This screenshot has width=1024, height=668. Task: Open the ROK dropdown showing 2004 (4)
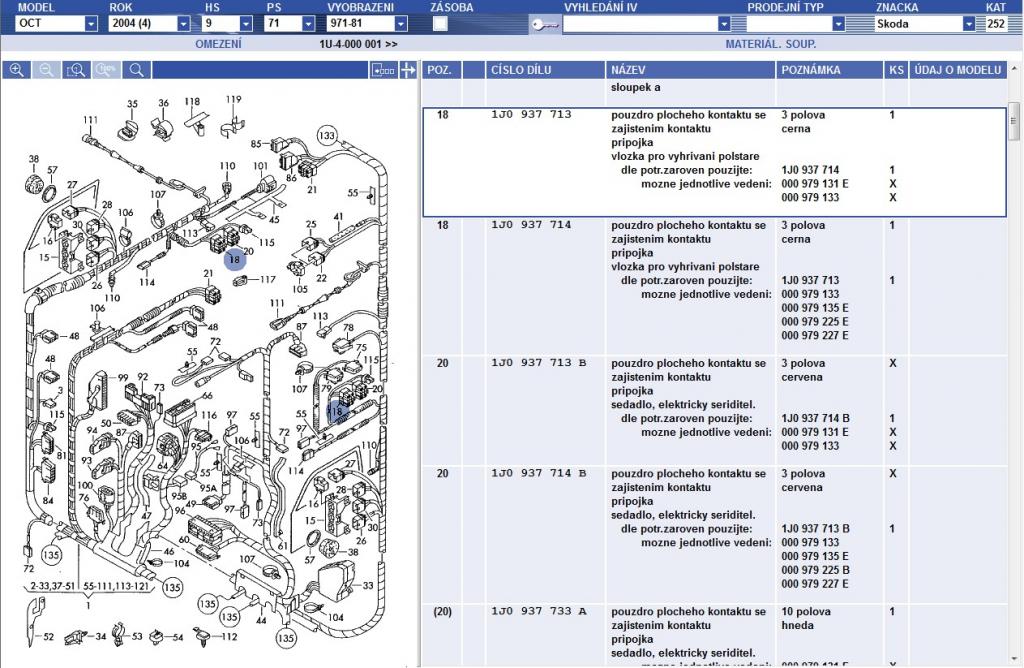point(184,24)
